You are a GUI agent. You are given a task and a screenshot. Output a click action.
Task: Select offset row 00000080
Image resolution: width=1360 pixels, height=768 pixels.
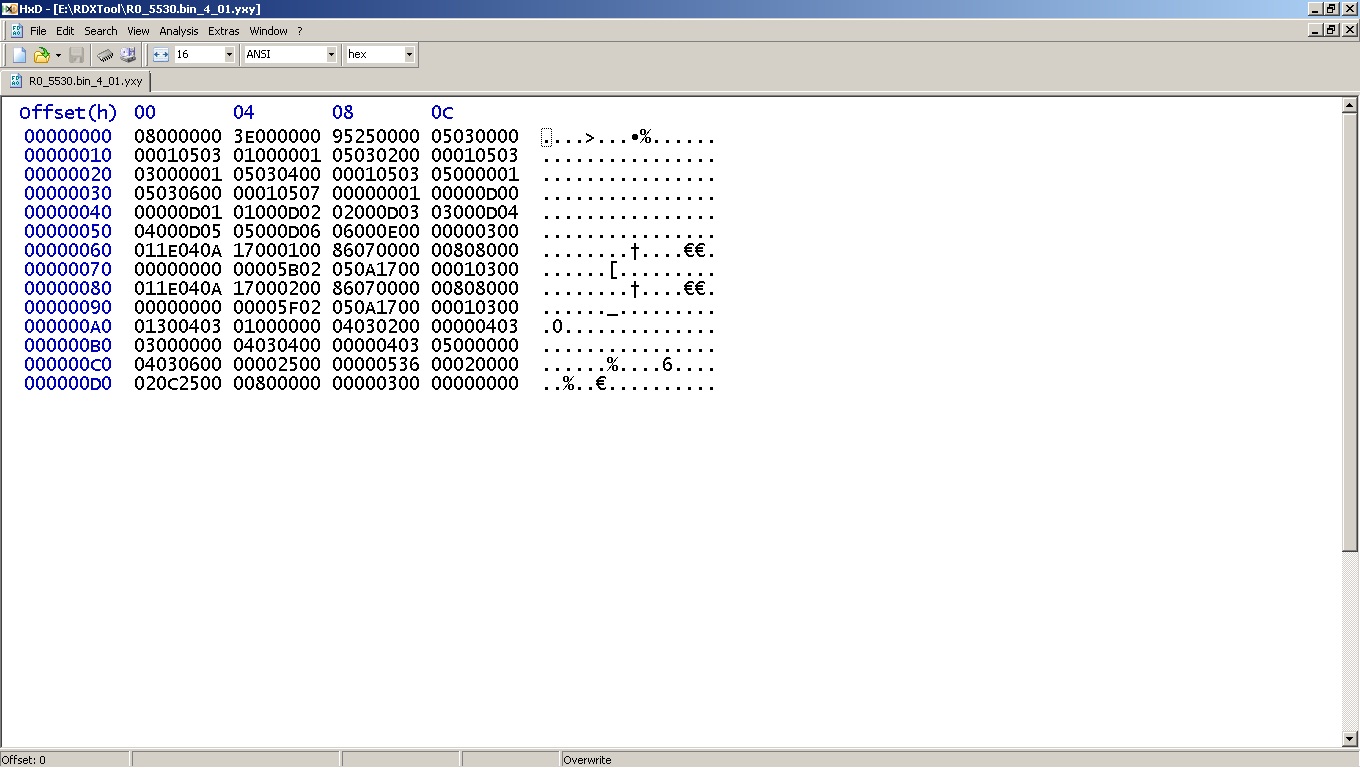coord(68,288)
